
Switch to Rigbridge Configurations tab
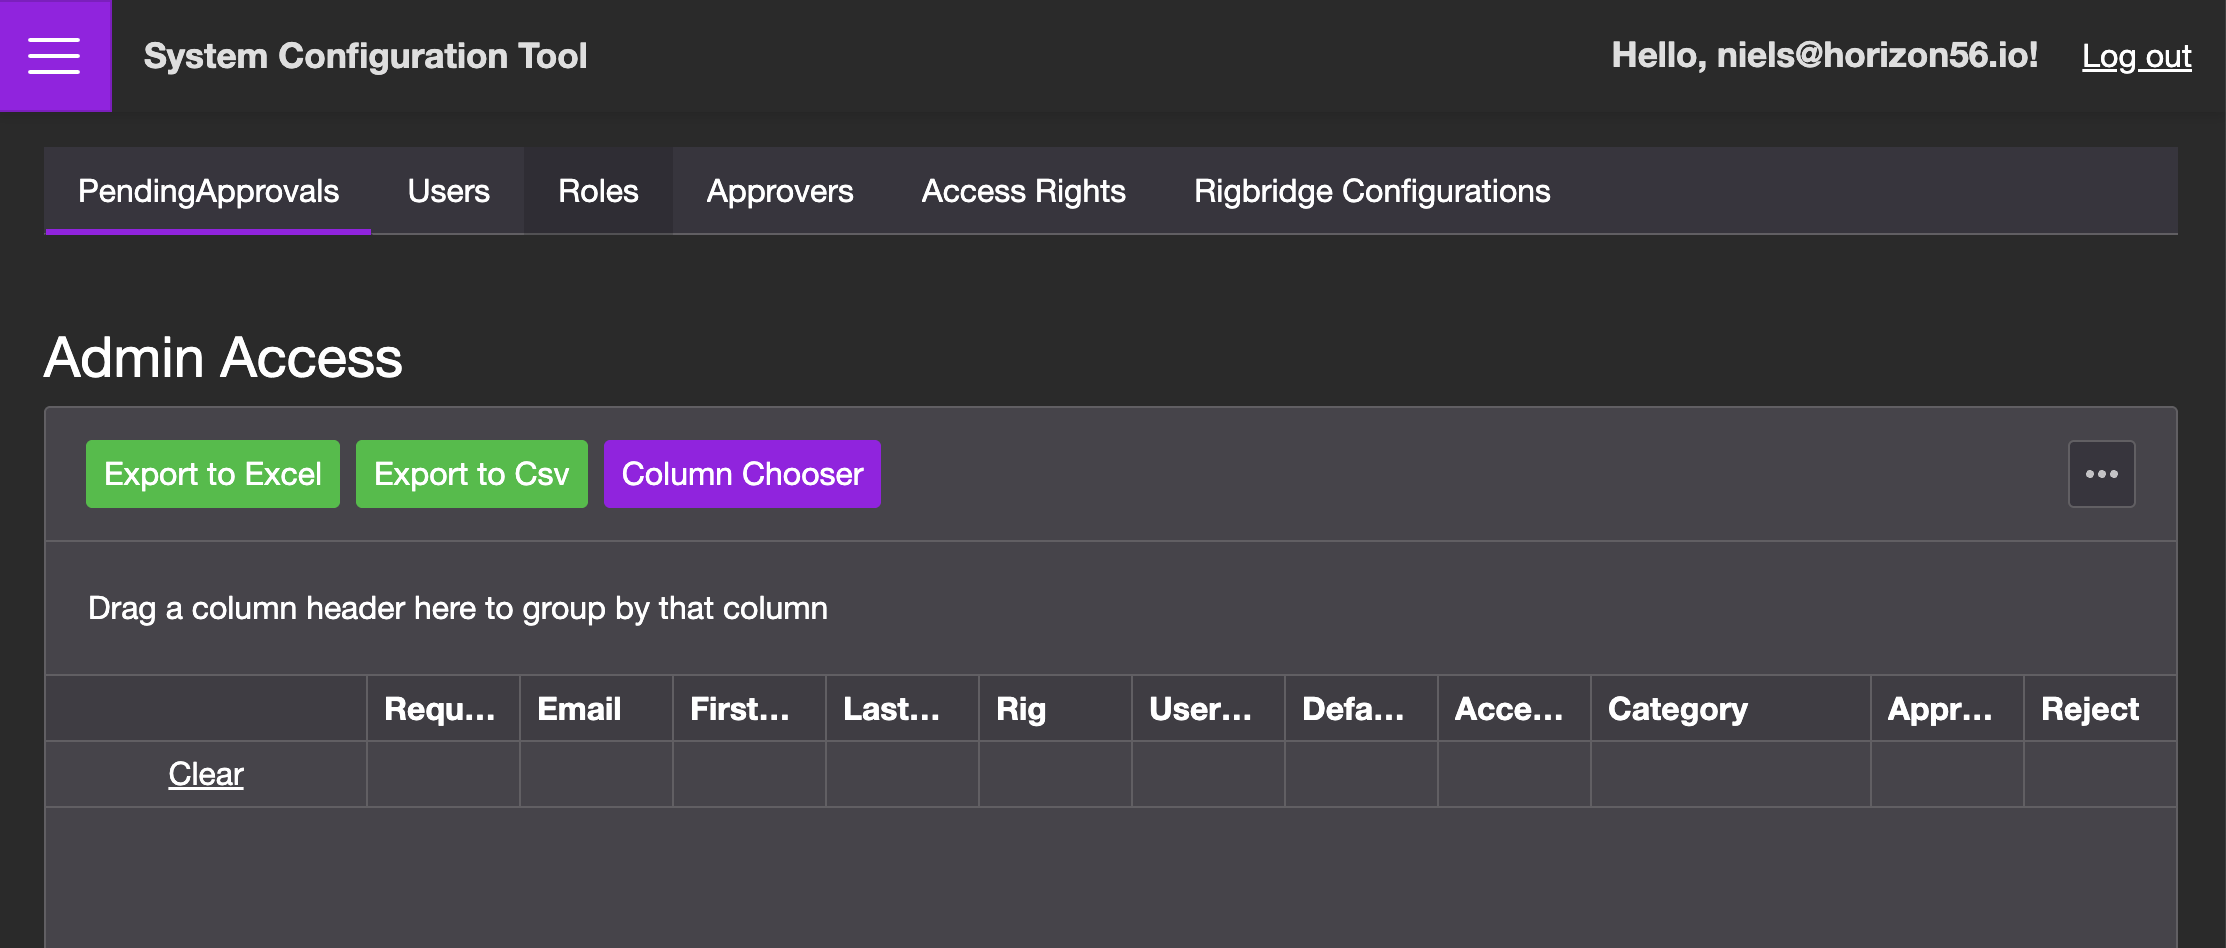click(x=1371, y=191)
